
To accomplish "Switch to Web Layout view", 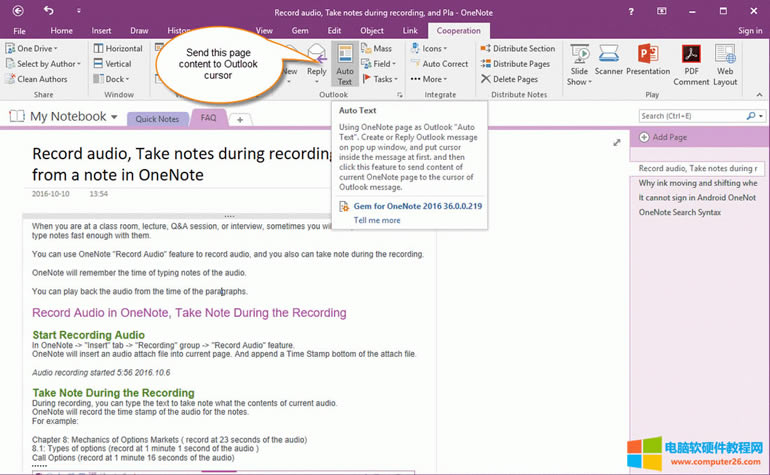I will pos(725,62).
